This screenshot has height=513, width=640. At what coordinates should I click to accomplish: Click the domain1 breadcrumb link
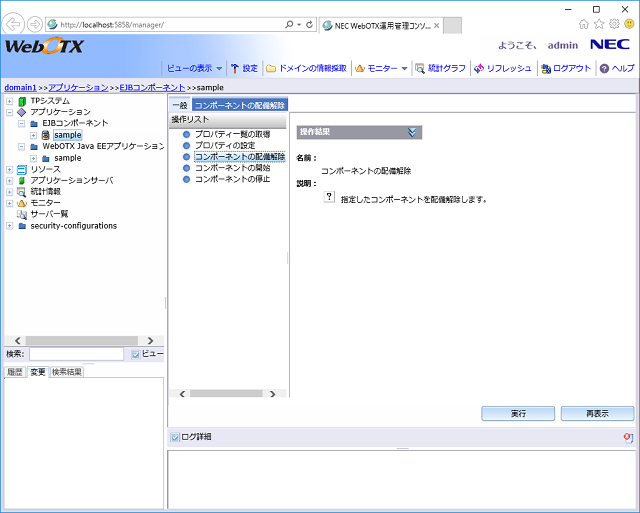point(20,88)
